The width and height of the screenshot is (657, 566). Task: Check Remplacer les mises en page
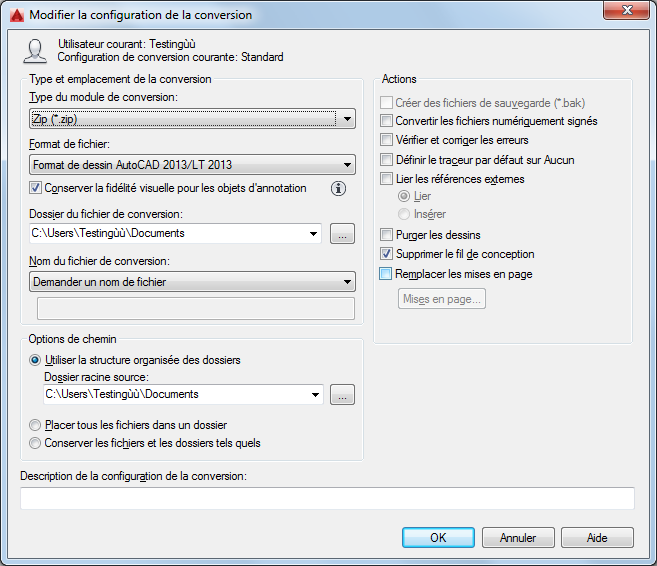[x=385, y=274]
